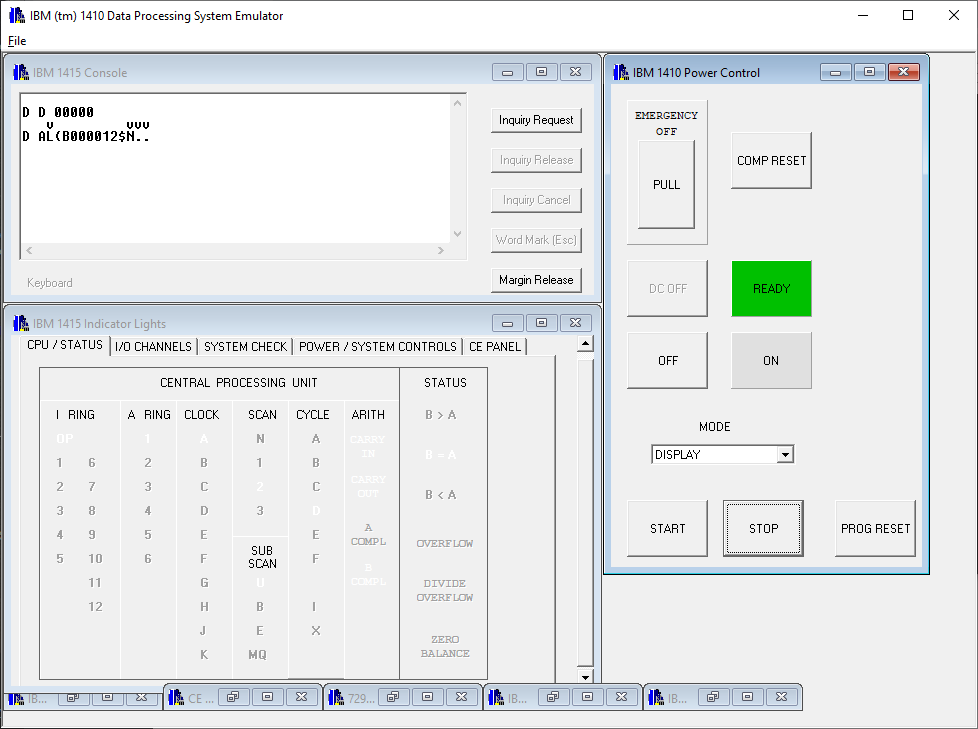Image resolution: width=978 pixels, height=729 pixels.
Task: Pull the EMERGENCY OFF switch
Action: 666,185
